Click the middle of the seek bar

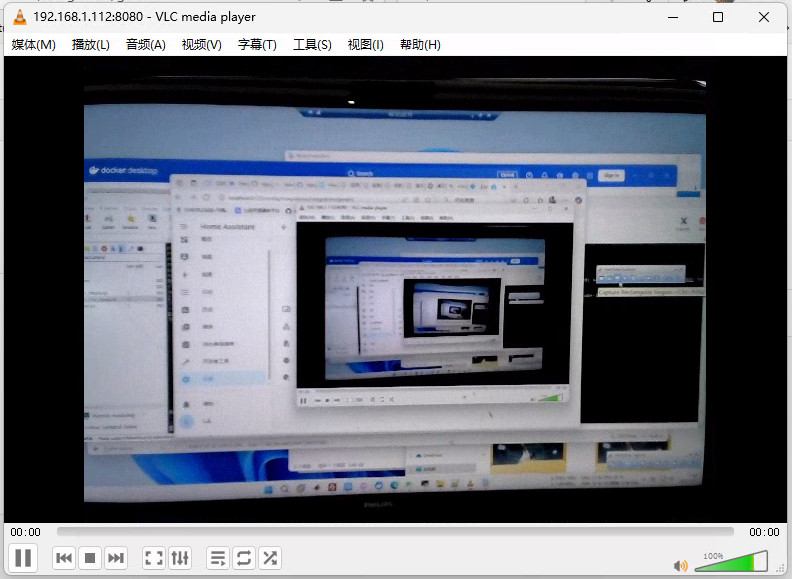tap(395, 532)
